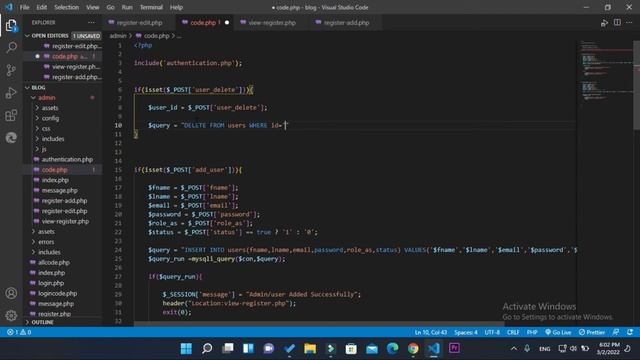Click Prettier in status bar

591,332
